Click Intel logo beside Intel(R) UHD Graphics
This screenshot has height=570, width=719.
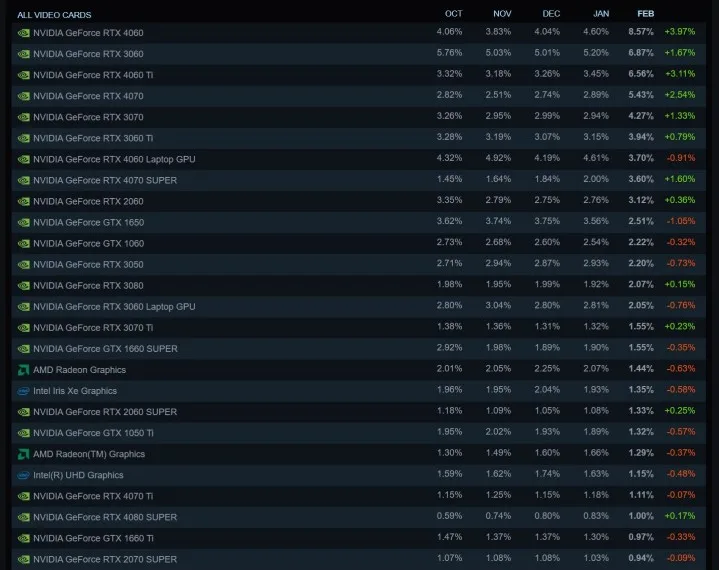point(23,475)
